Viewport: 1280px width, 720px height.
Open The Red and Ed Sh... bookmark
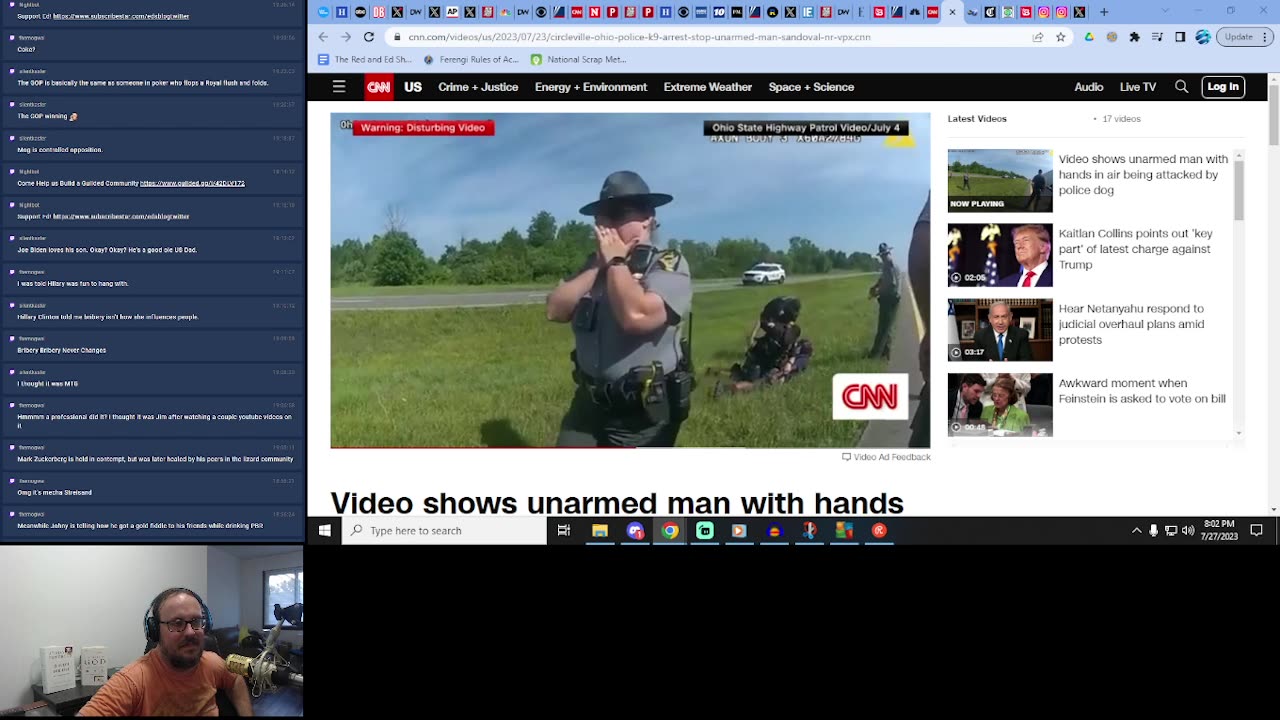pos(365,60)
